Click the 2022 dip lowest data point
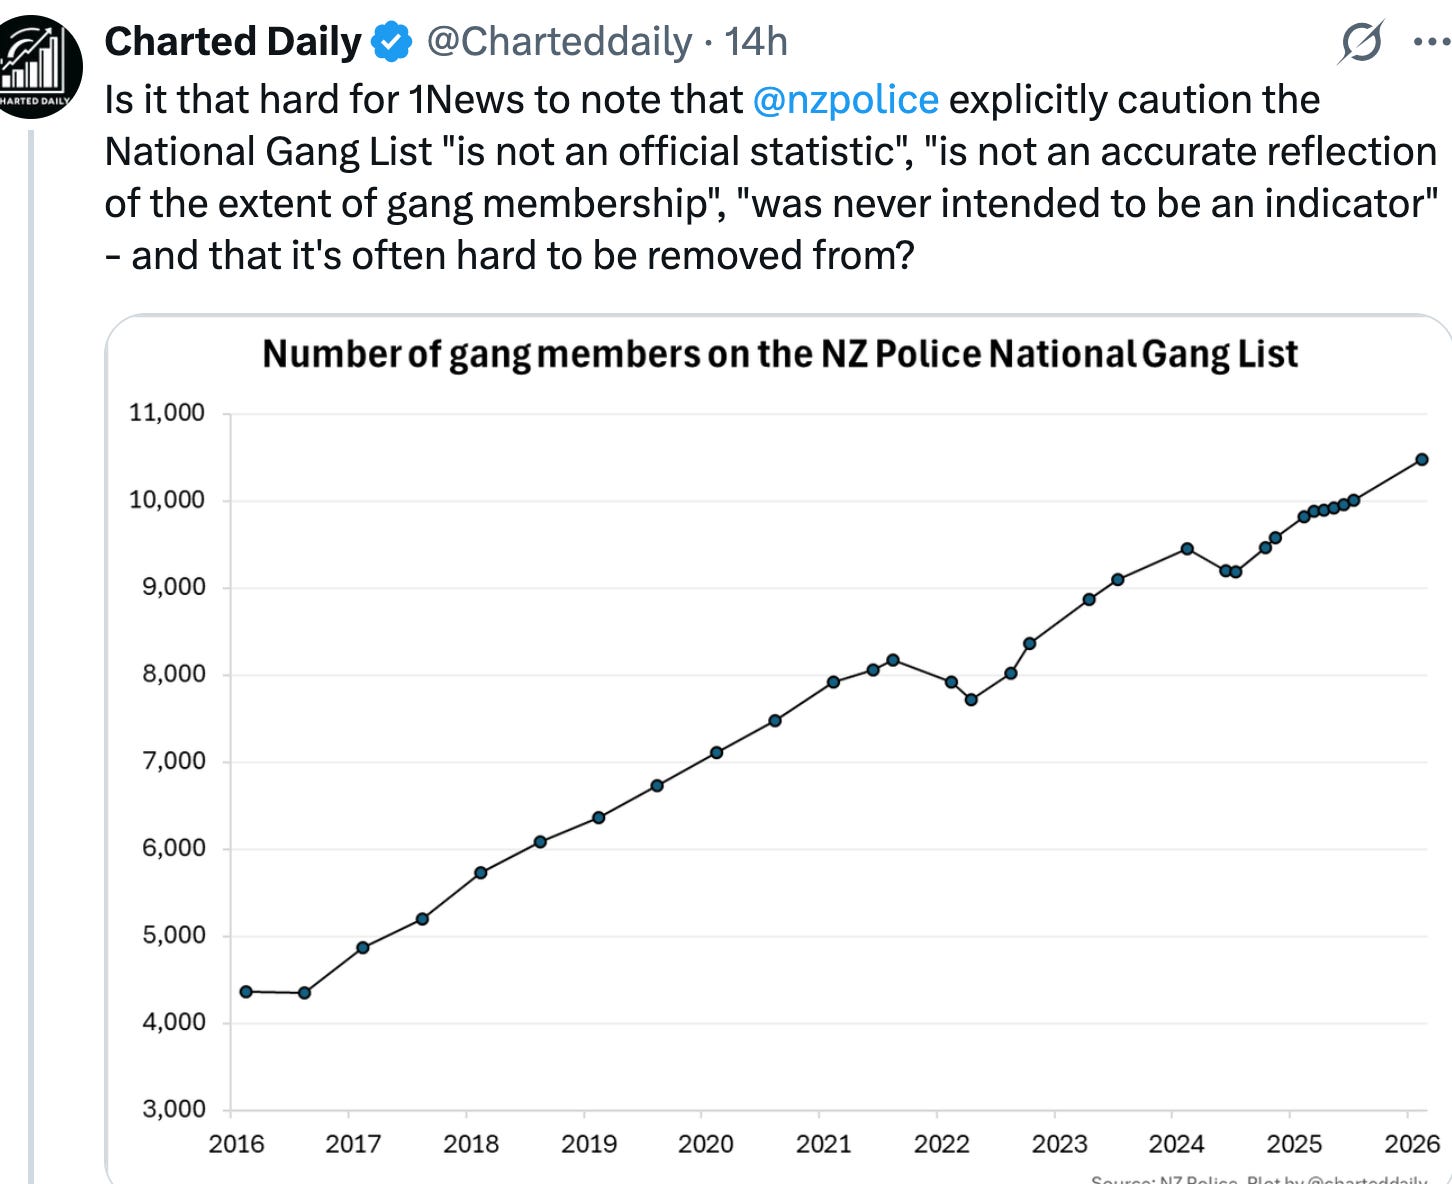Screen dimensions: 1452x1184 click(971, 699)
